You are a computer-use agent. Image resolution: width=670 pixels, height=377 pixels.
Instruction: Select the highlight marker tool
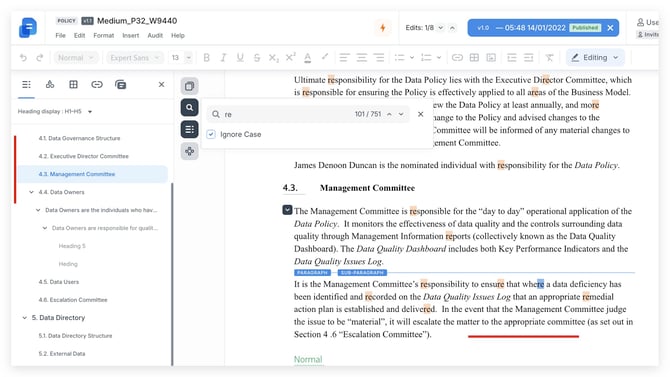pyautogui.click(x=325, y=57)
